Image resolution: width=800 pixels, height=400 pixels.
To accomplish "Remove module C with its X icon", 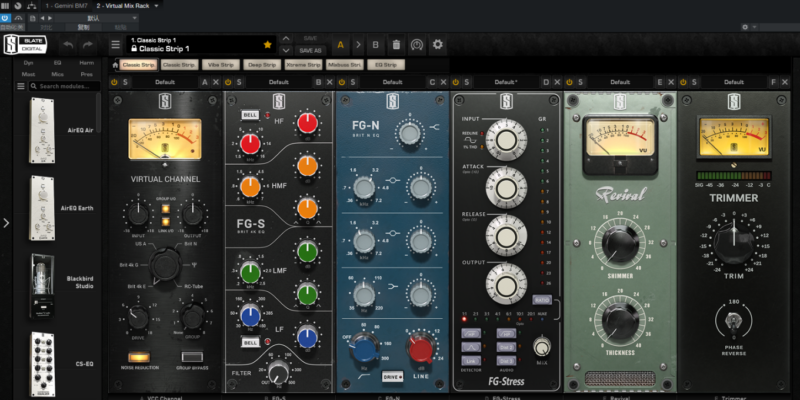I will pos(443,82).
